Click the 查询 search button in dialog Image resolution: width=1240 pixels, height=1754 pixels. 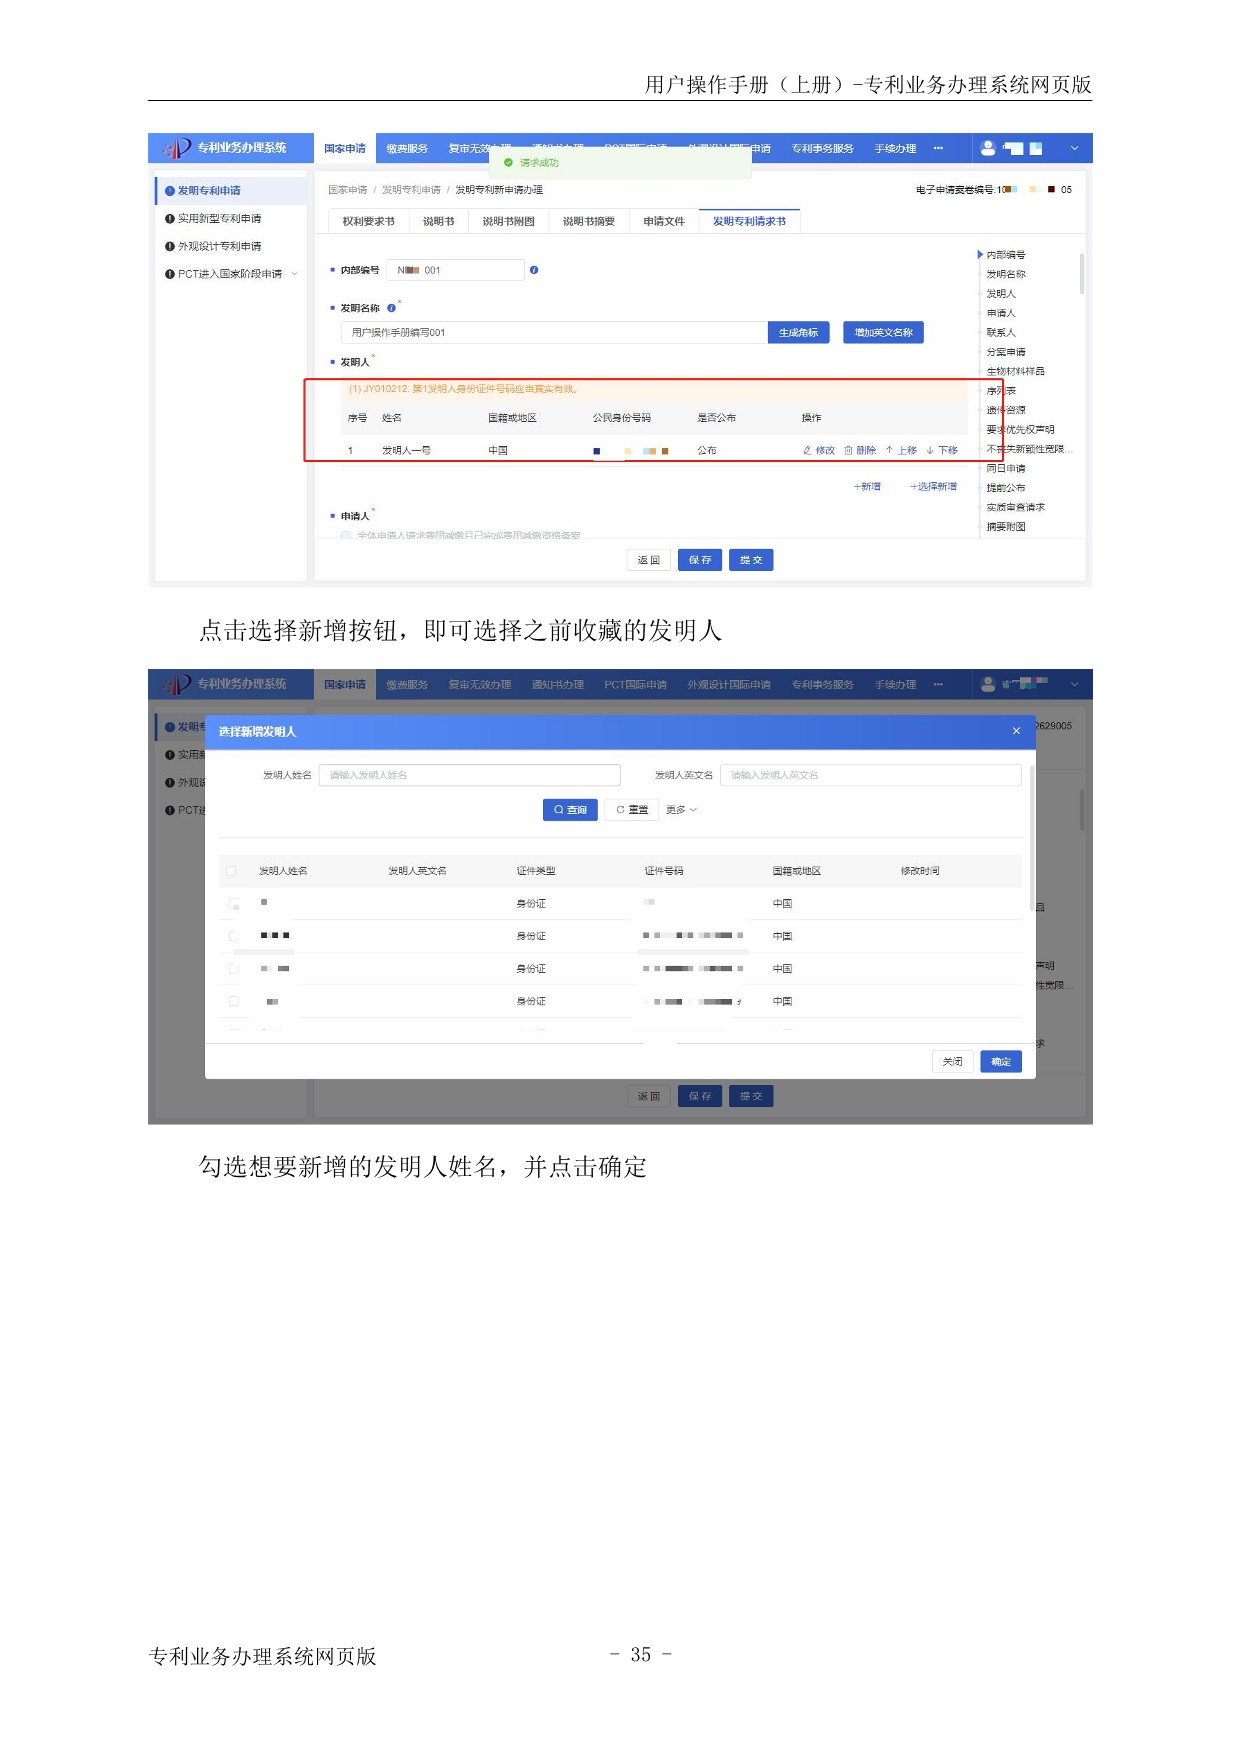[x=570, y=810]
